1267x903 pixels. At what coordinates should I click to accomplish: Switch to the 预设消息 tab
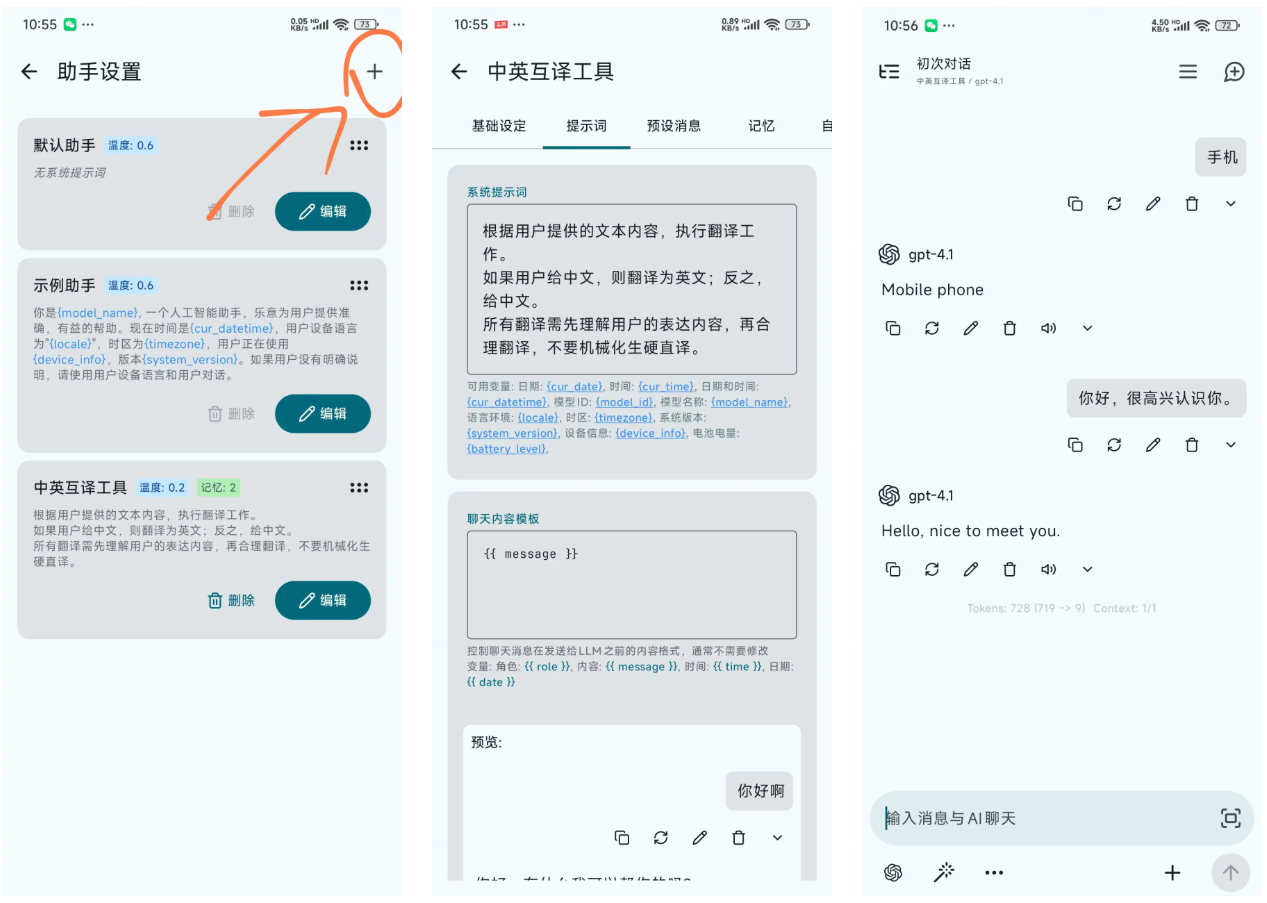[x=673, y=126]
